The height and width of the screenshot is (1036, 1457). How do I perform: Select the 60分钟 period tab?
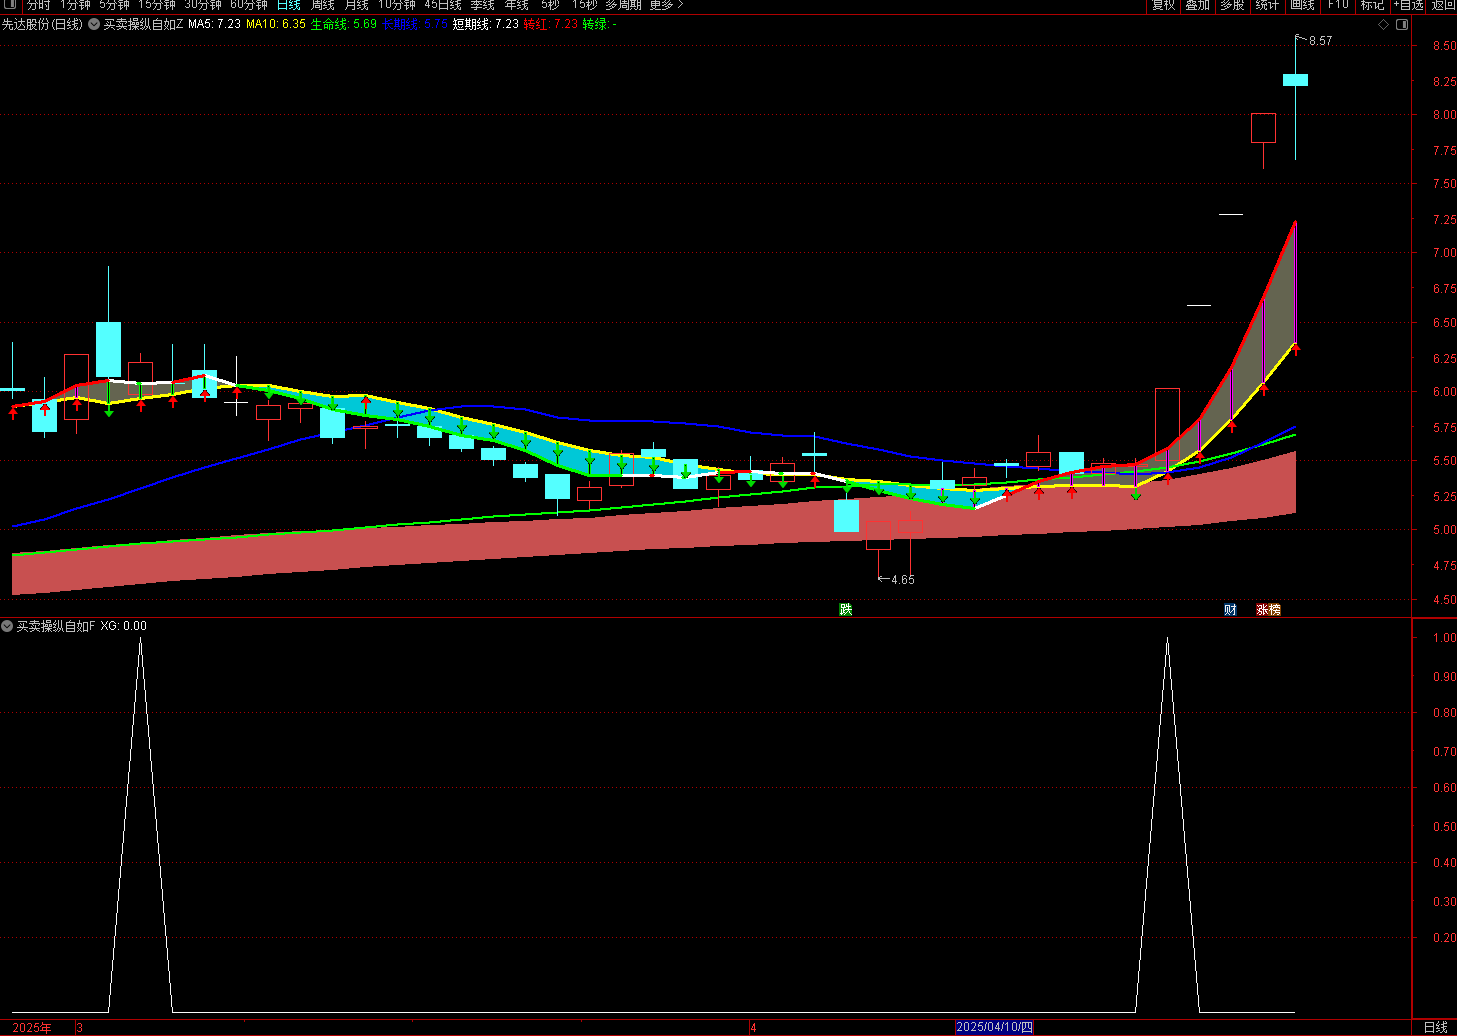pyautogui.click(x=249, y=5)
